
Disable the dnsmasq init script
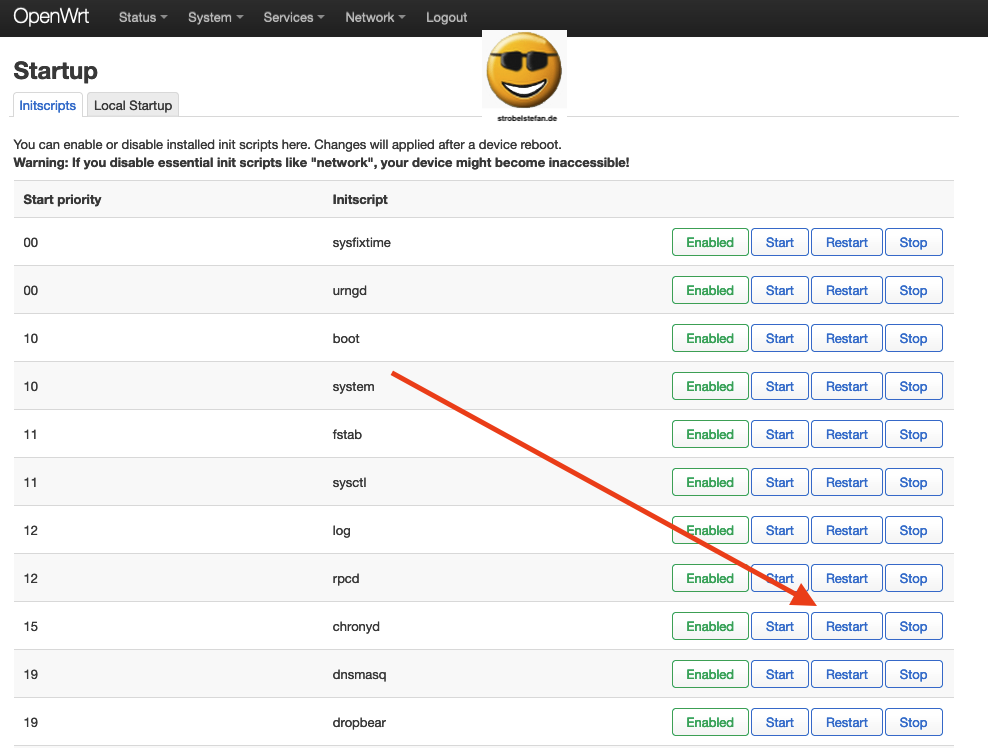[710, 674]
